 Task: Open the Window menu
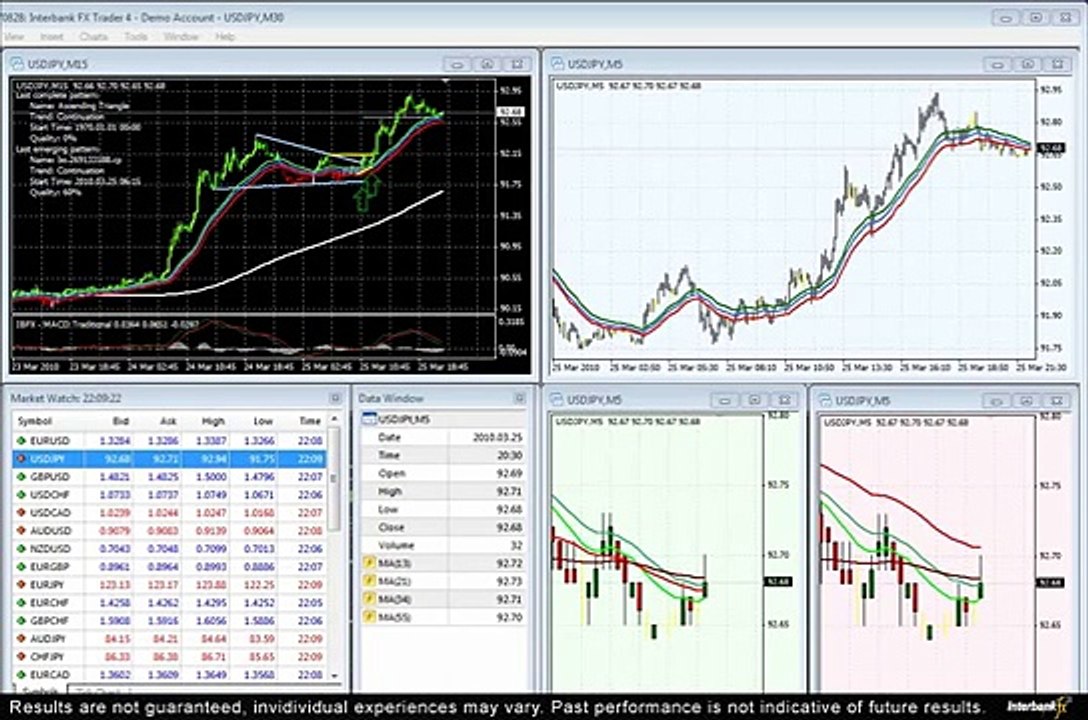pos(181,37)
